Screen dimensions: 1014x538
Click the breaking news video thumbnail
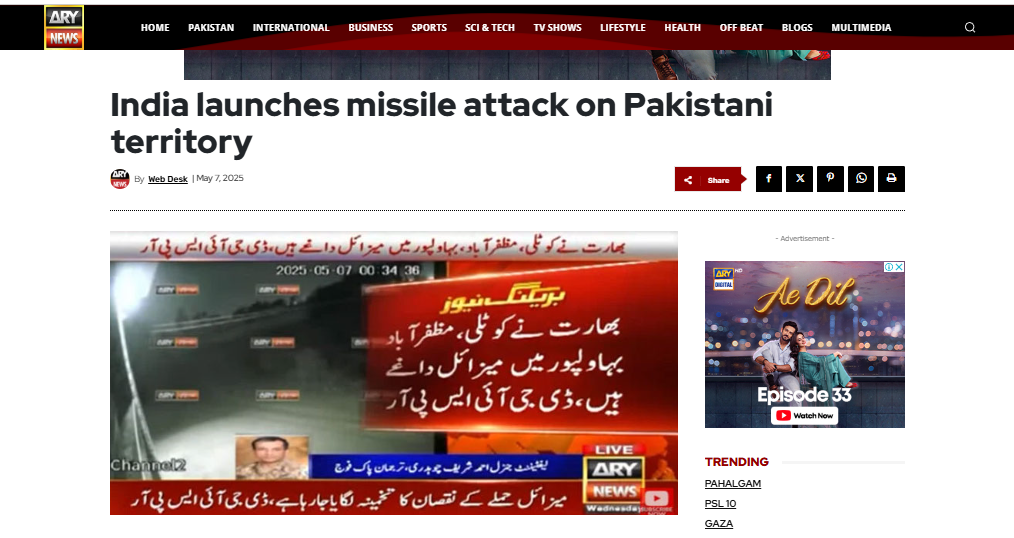click(394, 373)
